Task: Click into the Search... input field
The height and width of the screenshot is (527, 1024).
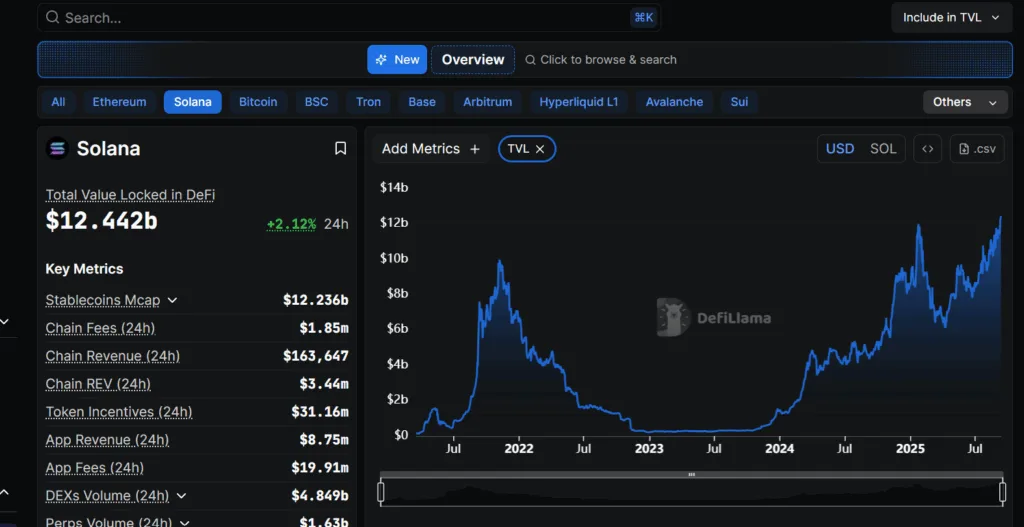Action: 349,18
